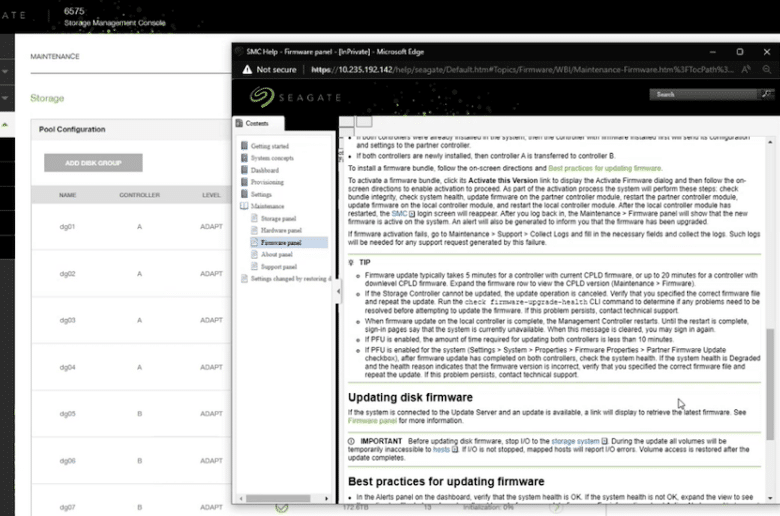Click the Storage panel page icon
The height and width of the screenshot is (516, 780).
pos(254,218)
